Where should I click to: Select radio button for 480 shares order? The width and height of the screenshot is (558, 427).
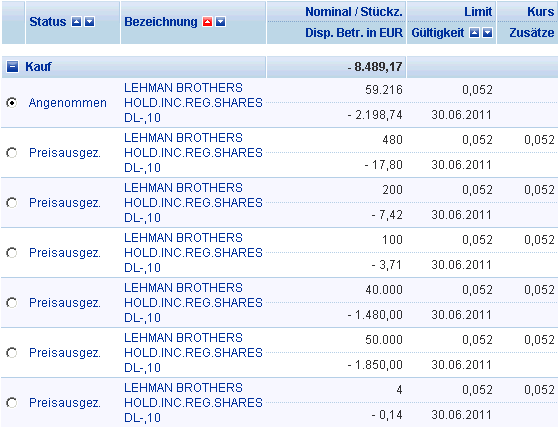pos(12,153)
